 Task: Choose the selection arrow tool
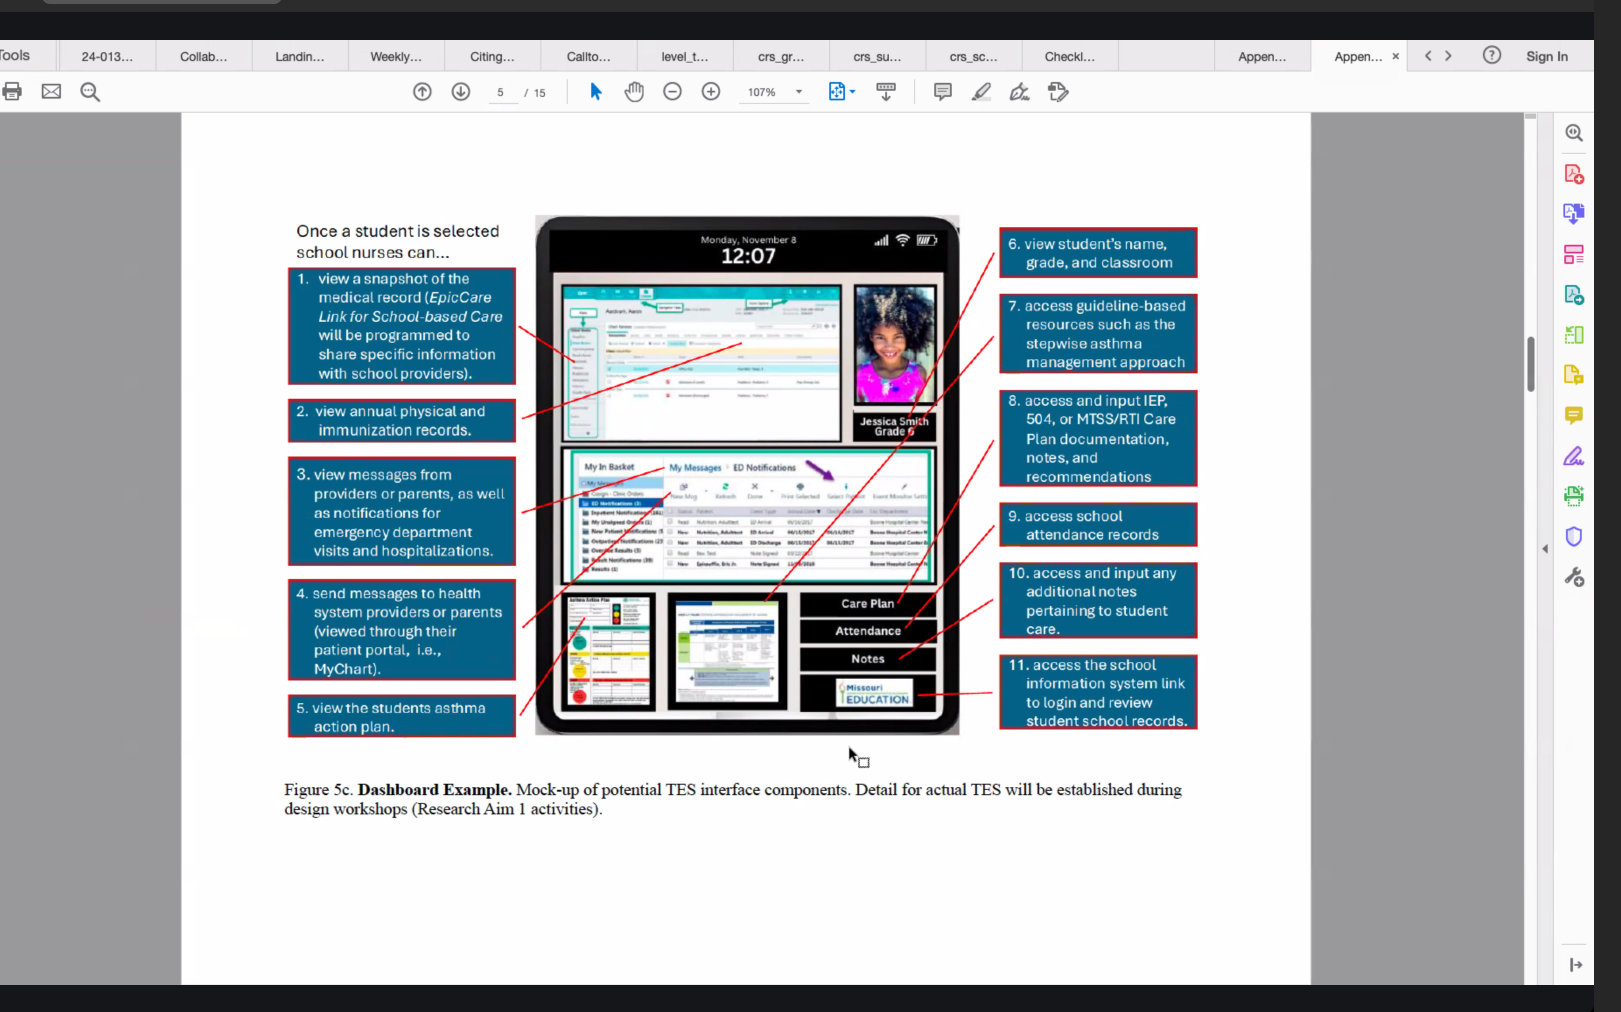tap(596, 92)
